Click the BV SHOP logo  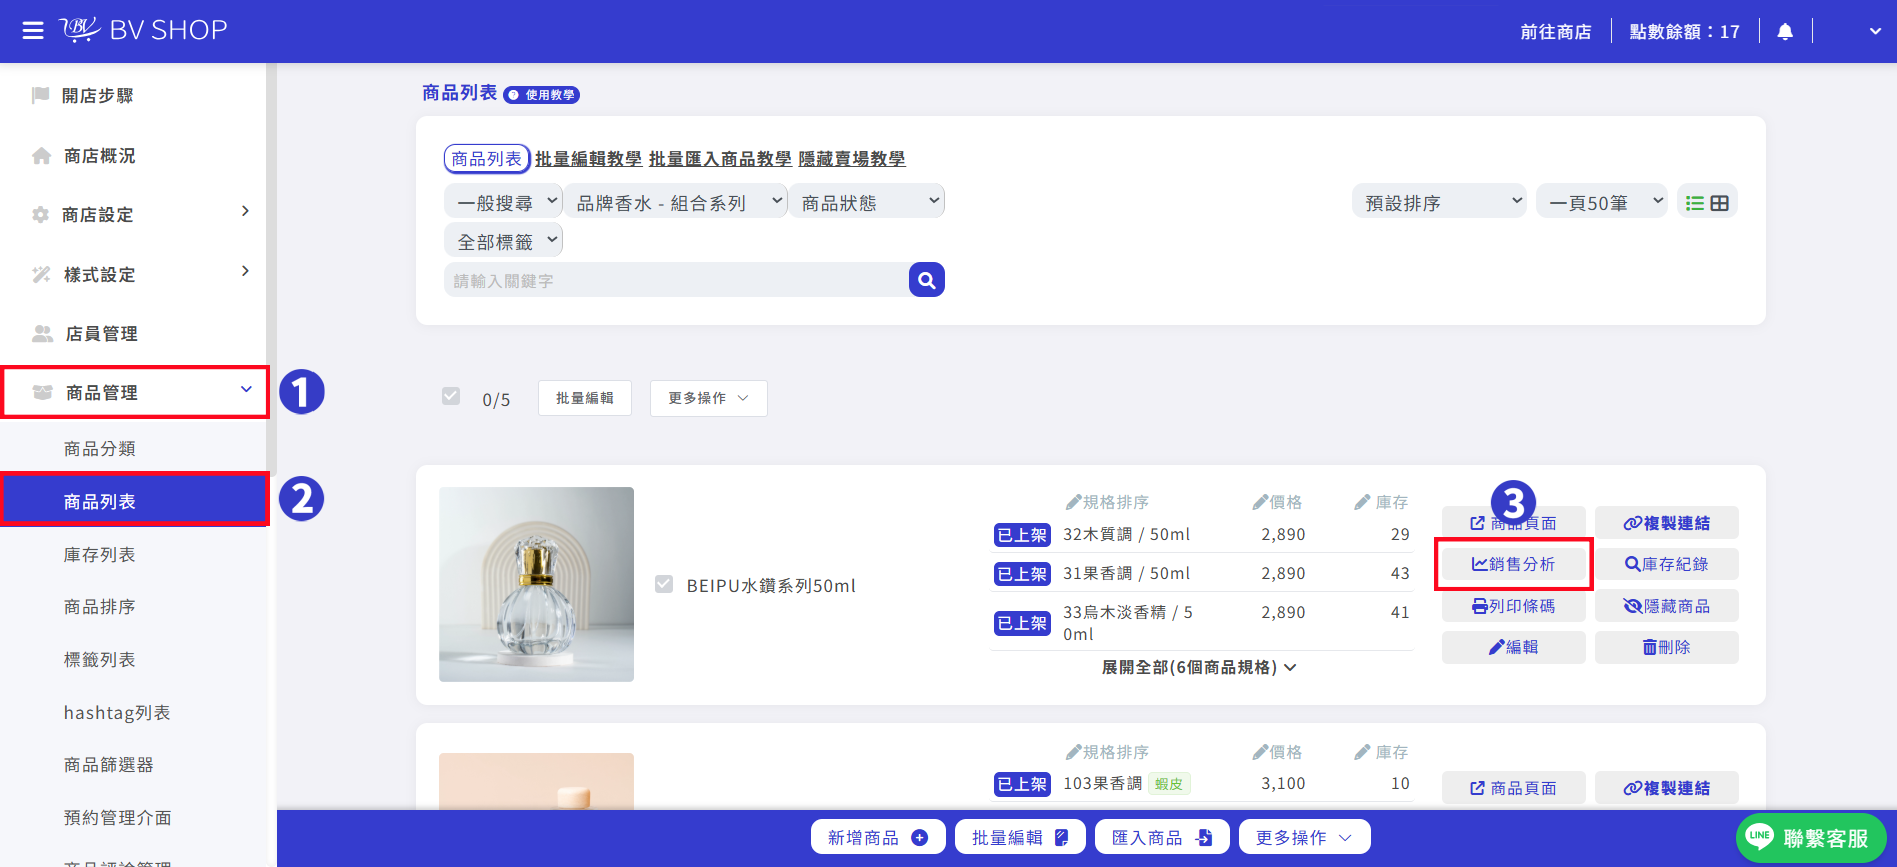tap(144, 30)
